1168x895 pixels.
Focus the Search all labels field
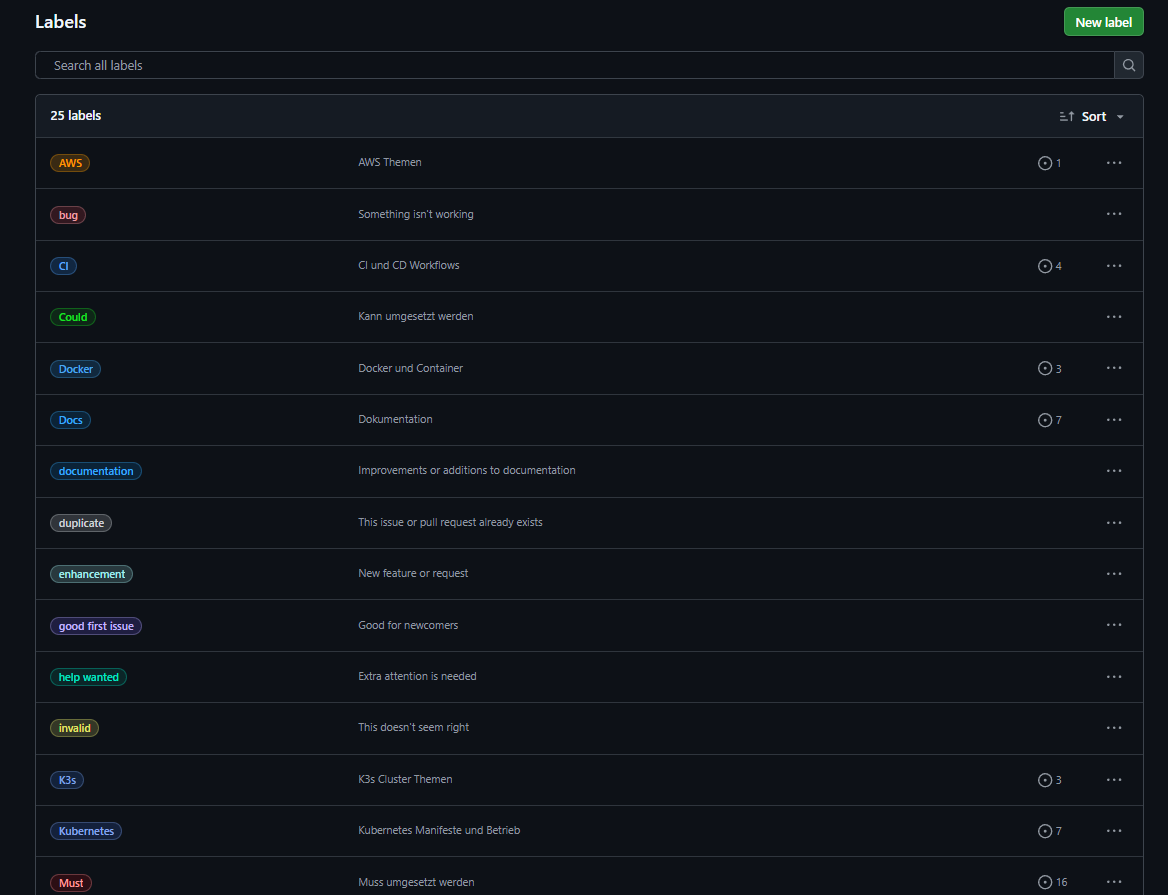tap(574, 66)
